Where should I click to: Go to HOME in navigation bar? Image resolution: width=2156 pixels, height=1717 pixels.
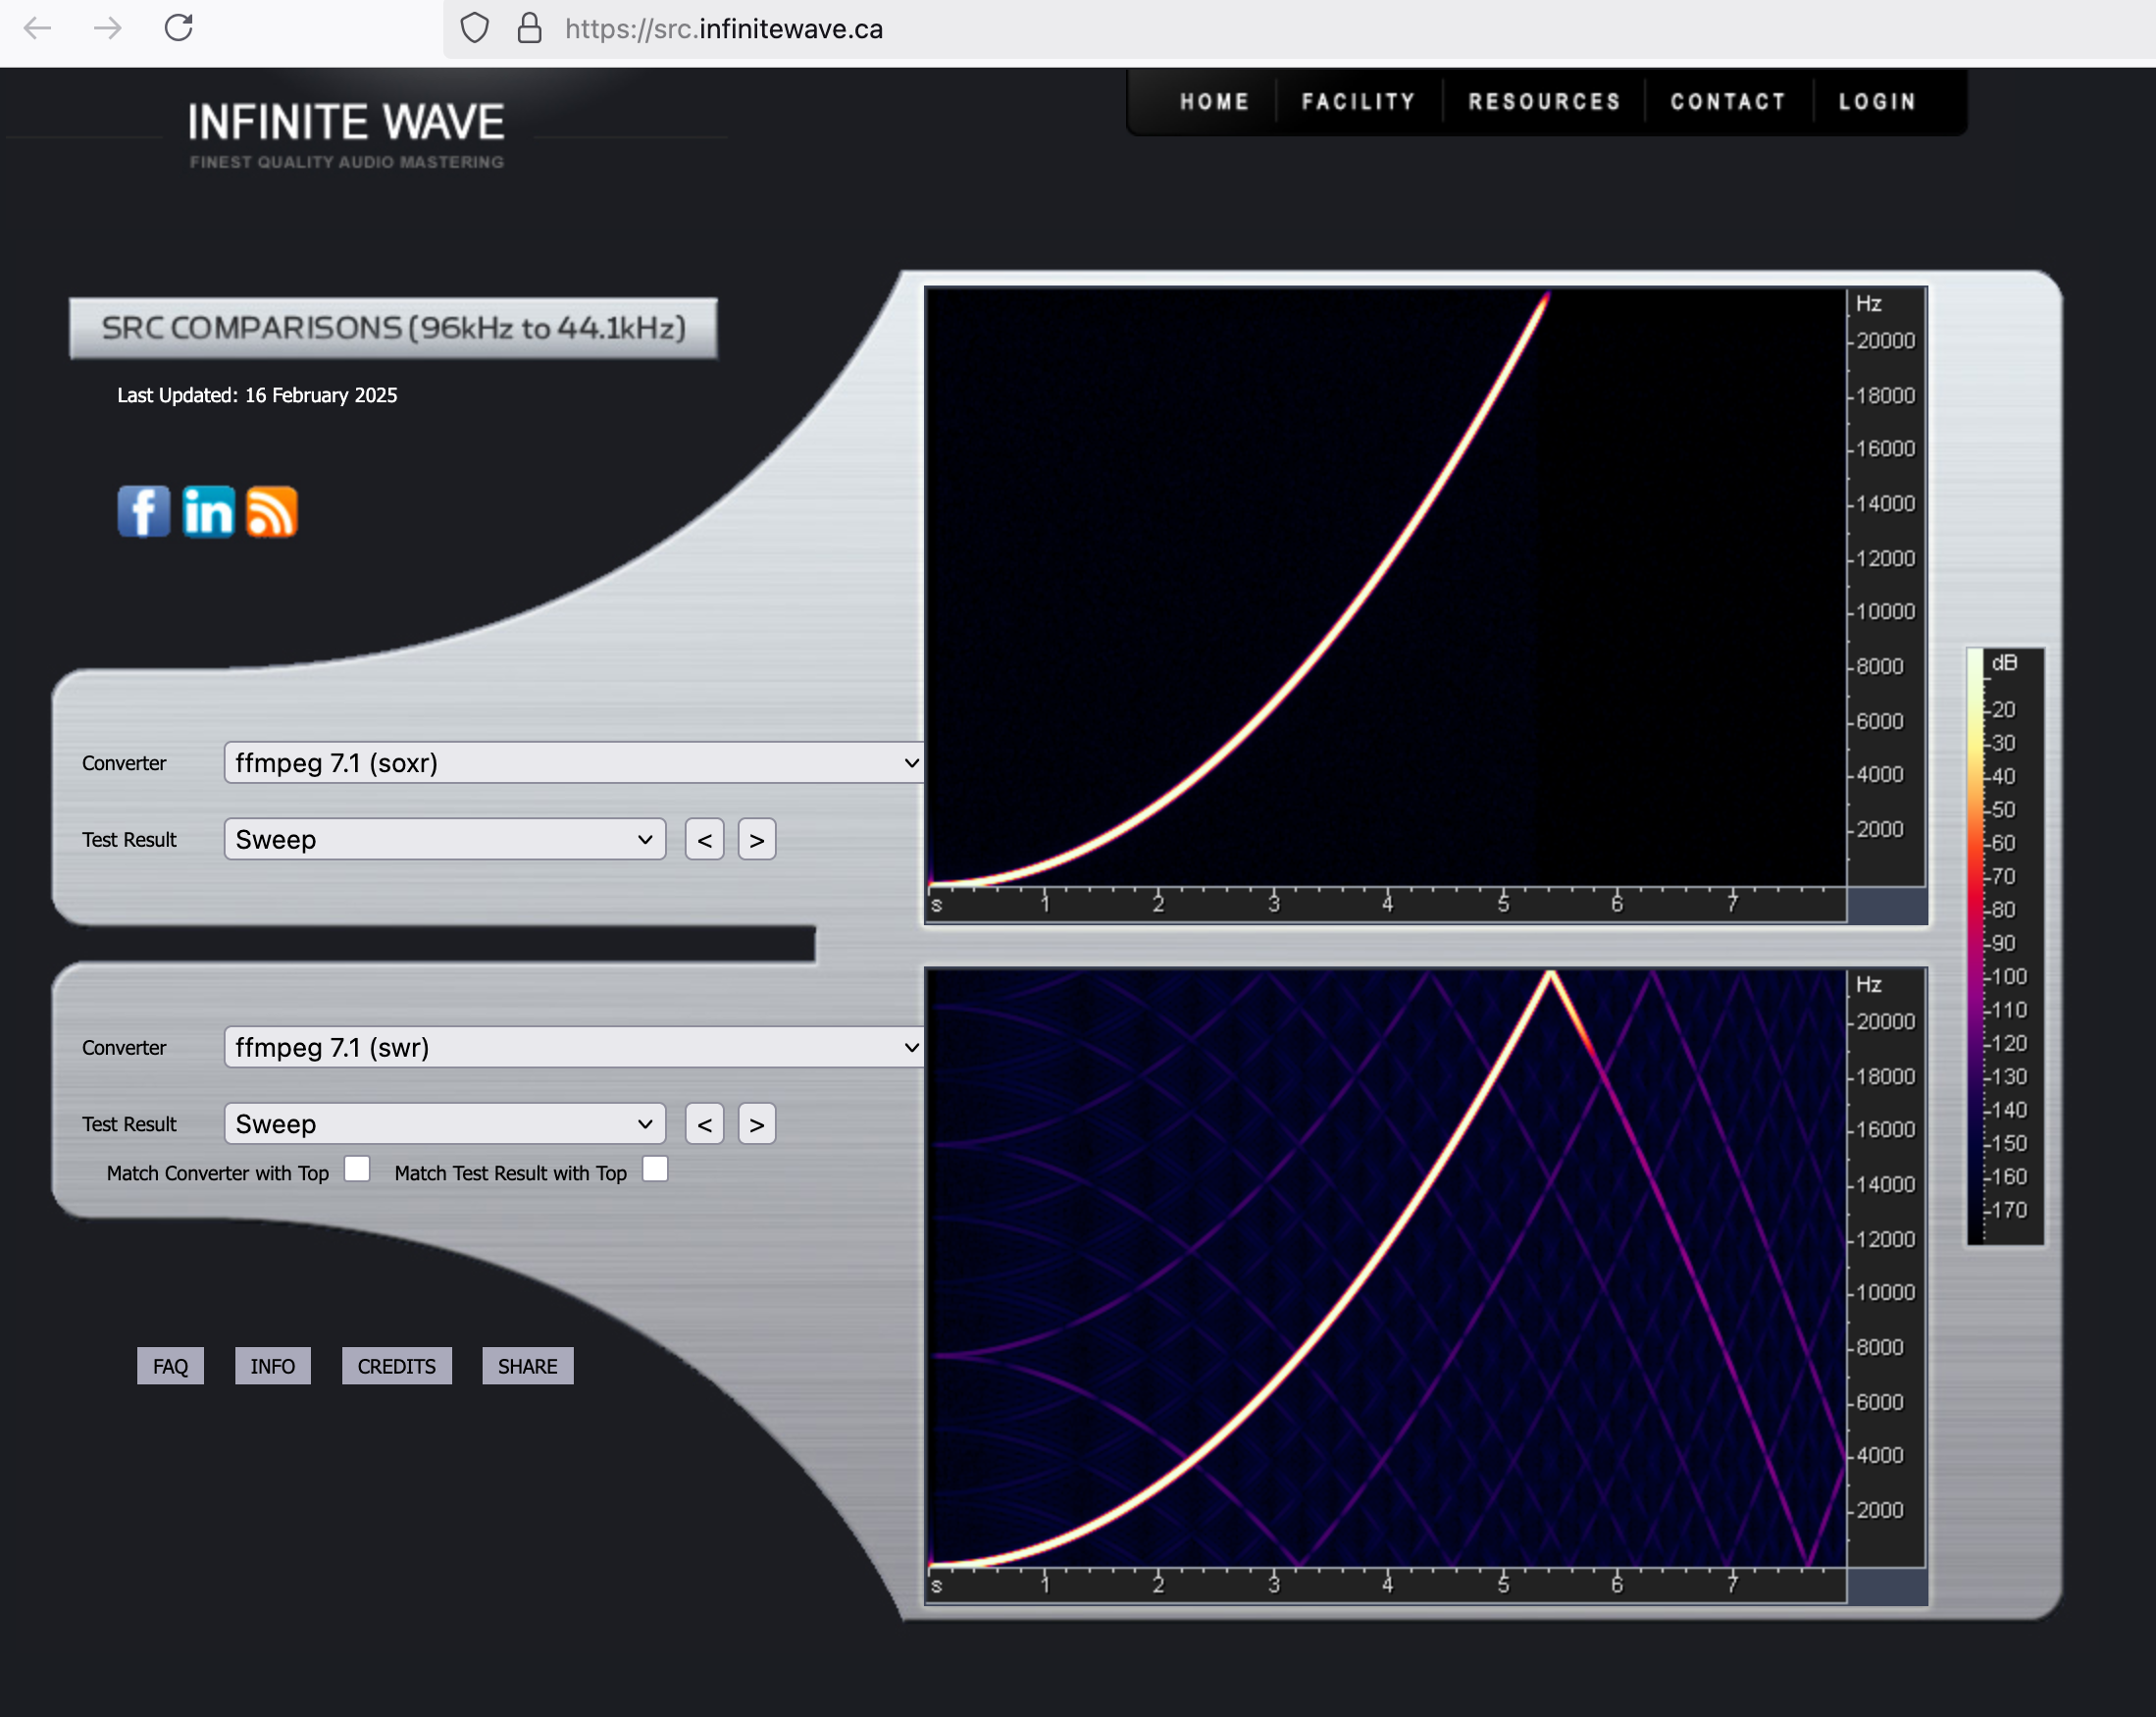tap(1214, 102)
